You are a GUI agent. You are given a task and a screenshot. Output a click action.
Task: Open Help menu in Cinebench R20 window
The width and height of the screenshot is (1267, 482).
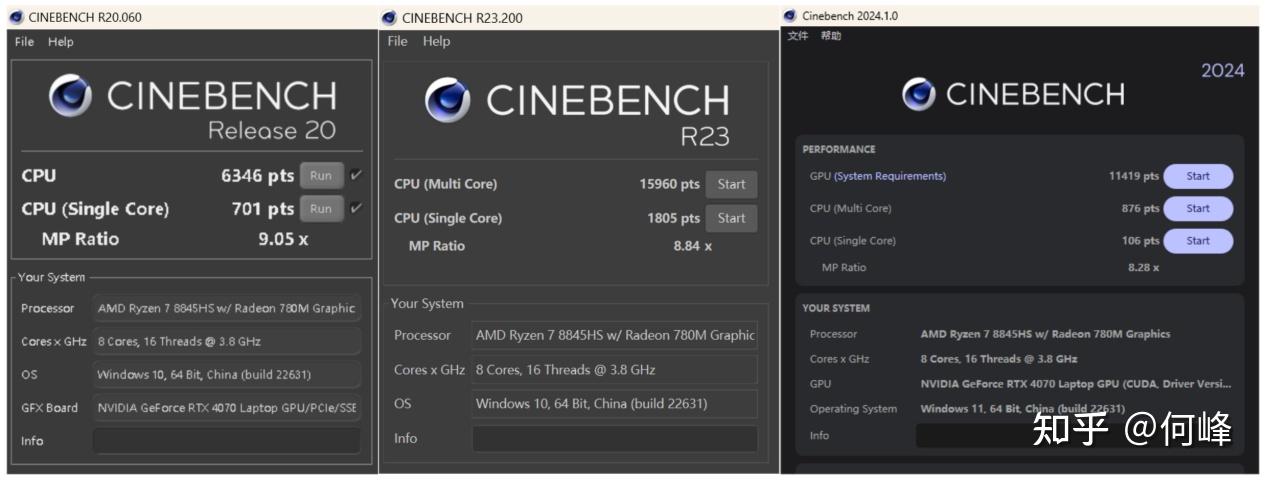click(x=61, y=42)
